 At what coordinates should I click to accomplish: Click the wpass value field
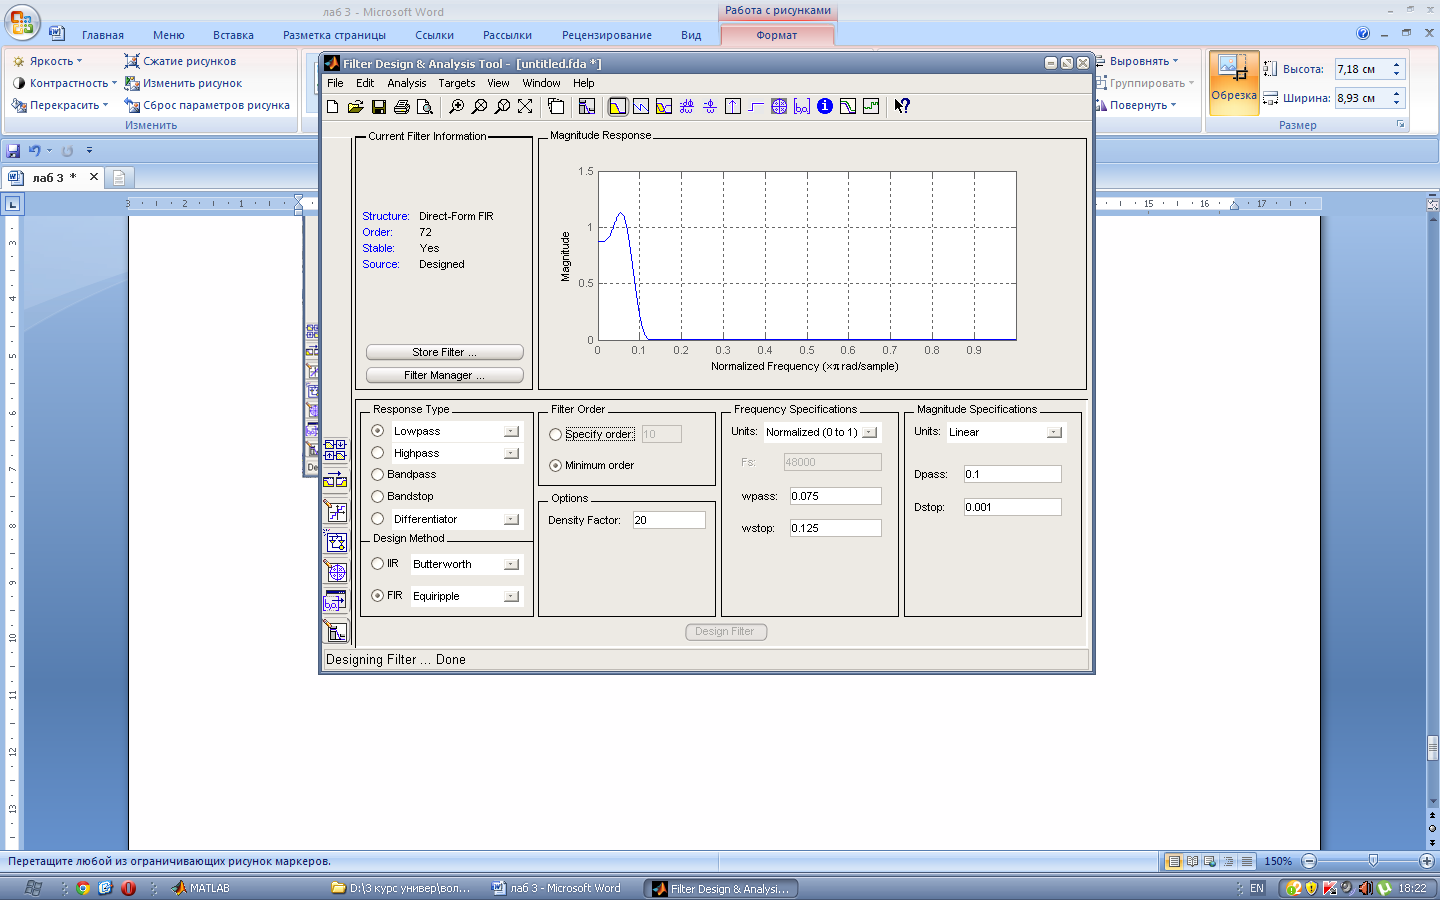pyautogui.click(x=836, y=496)
